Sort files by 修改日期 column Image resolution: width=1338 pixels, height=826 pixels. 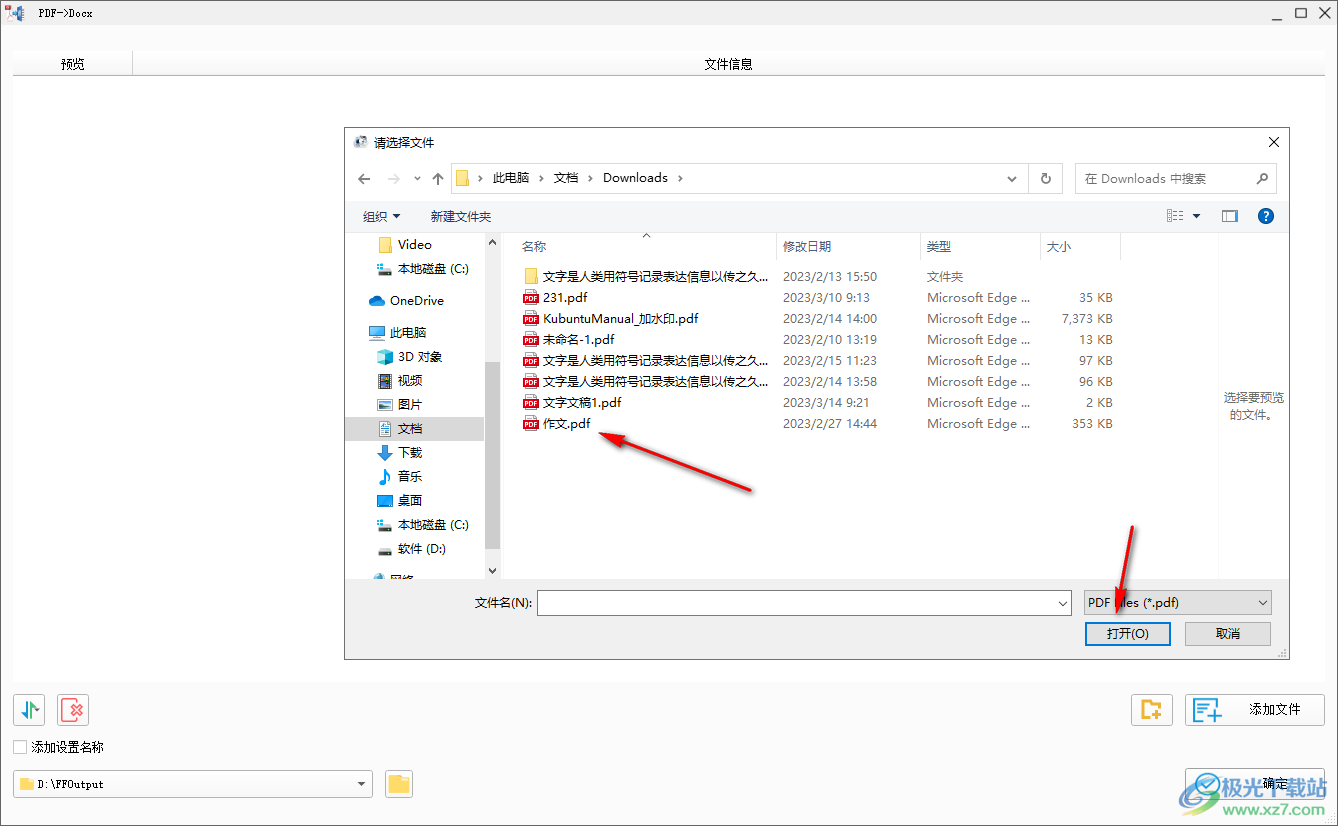pos(807,246)
